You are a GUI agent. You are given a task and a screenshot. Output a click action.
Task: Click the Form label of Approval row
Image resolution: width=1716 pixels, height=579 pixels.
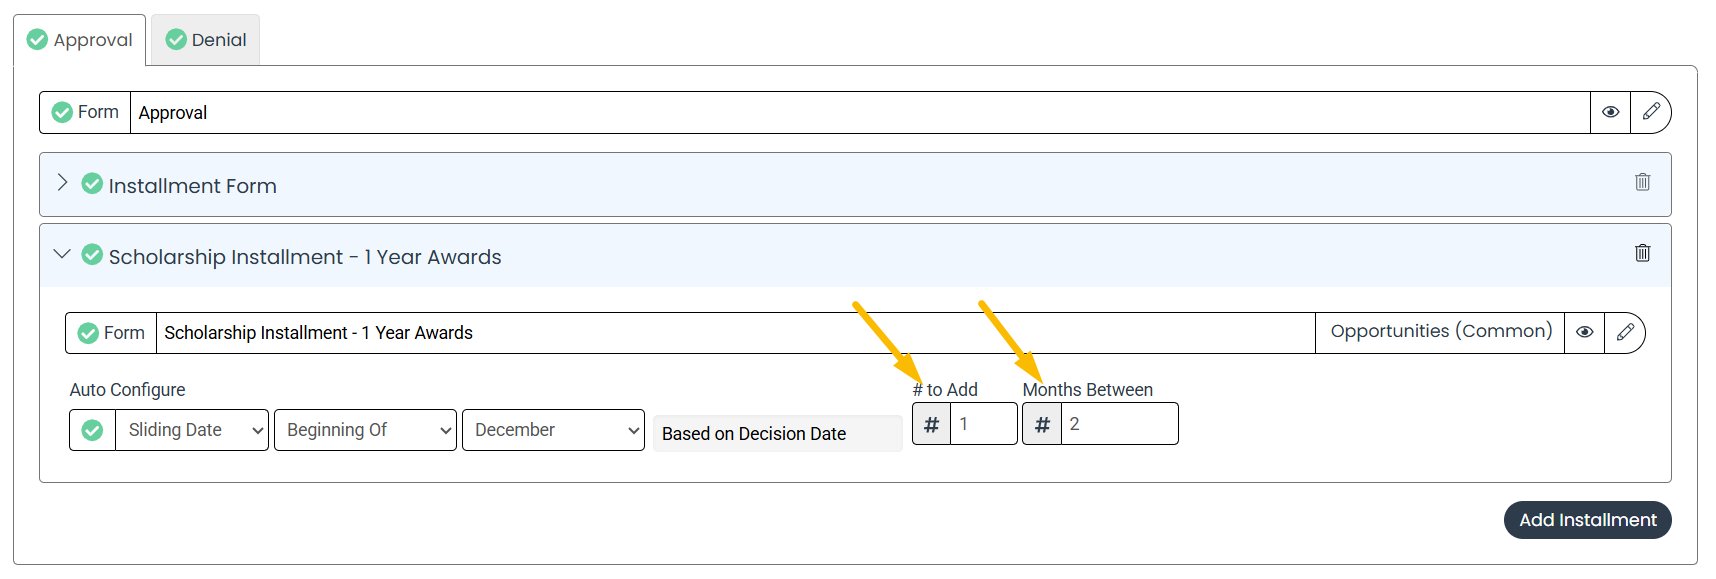coord(98,112)
